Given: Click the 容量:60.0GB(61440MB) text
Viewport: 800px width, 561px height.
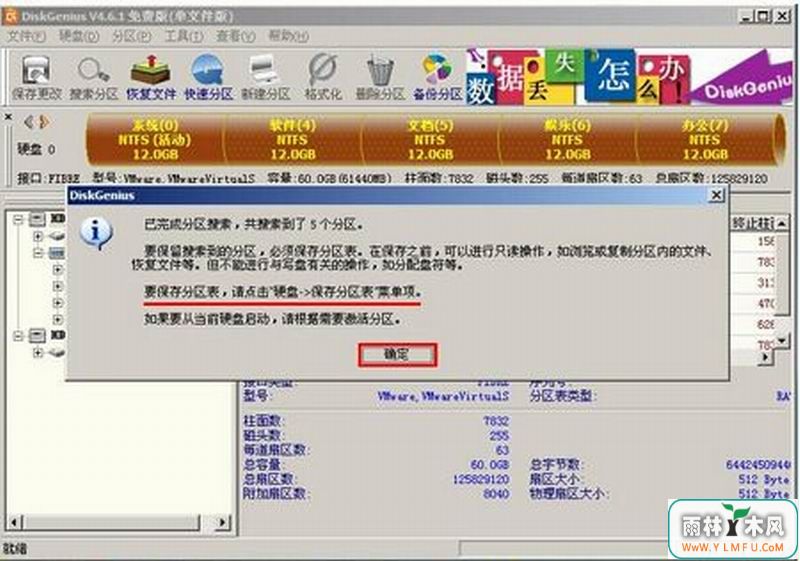Looking at the screenshot, I should tap(330, 178).
